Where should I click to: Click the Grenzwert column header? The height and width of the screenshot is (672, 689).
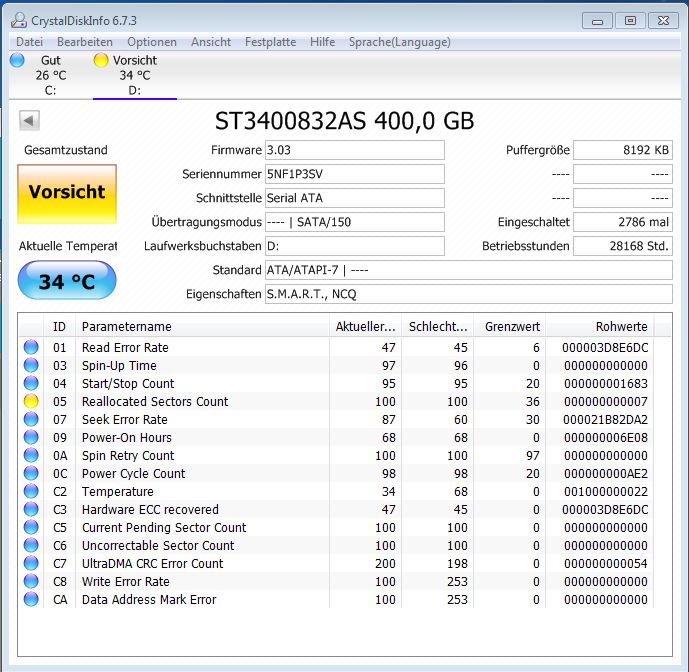(x=510, y=326)
